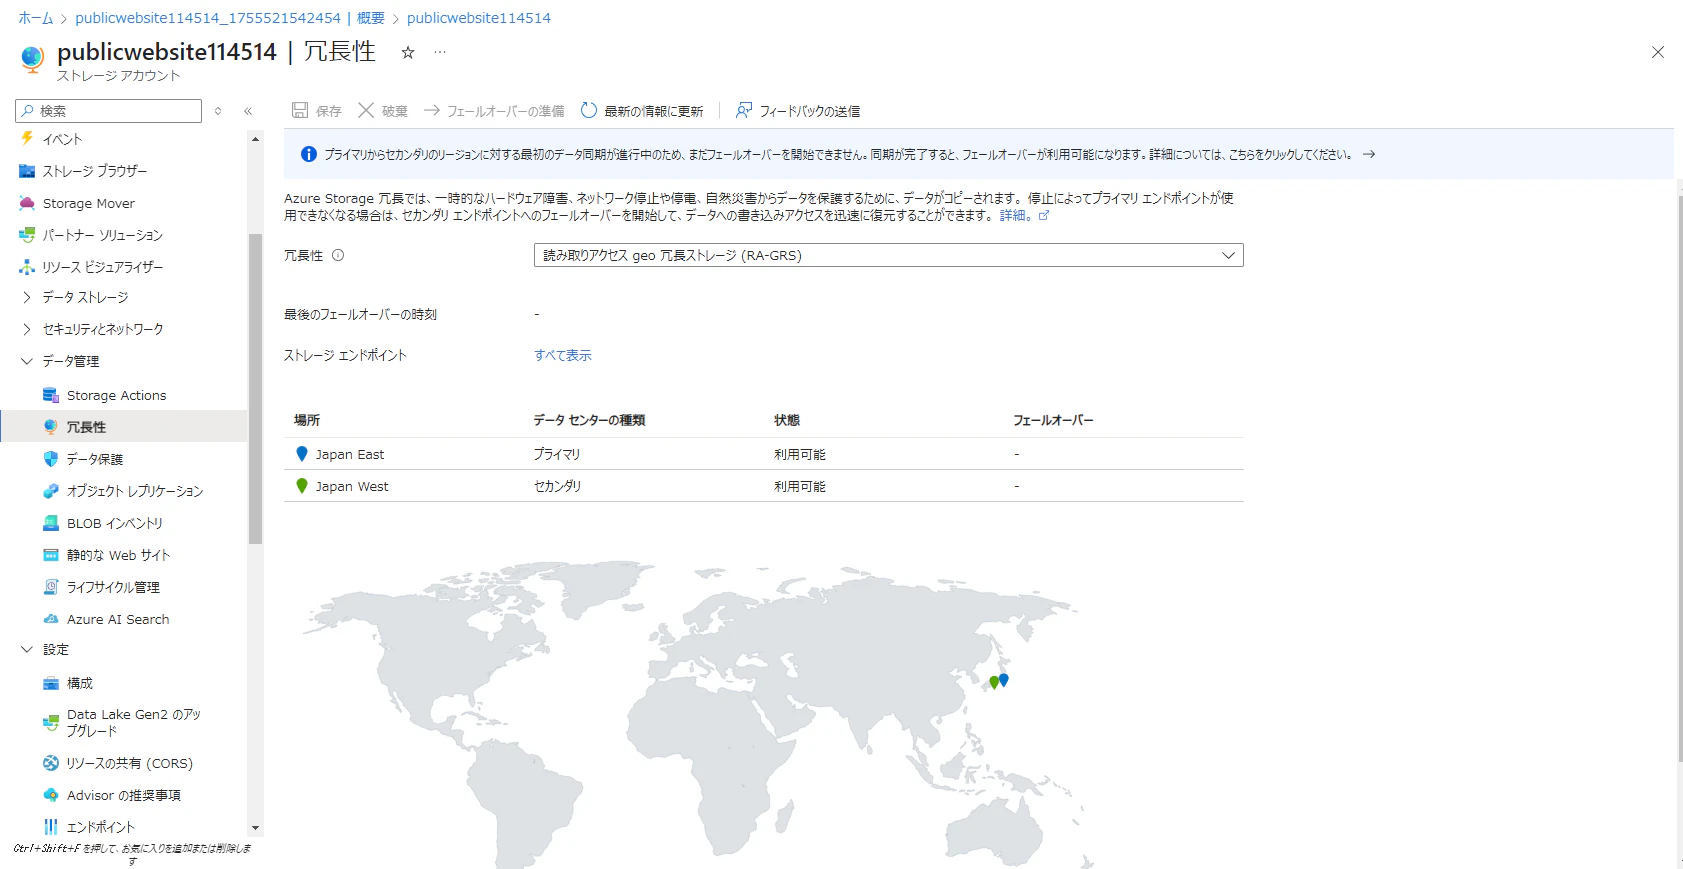Click the フェールオーバー column header
Viewport: 1683px width, 869px height.
pos(1053,420)
